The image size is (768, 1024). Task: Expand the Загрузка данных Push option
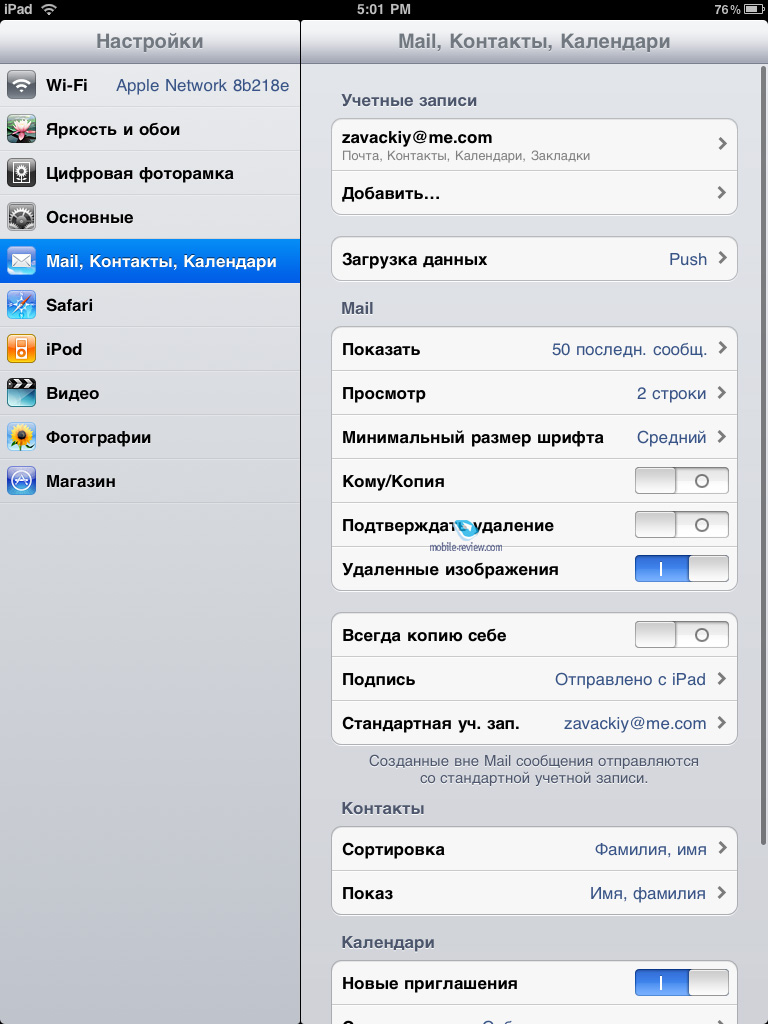click(534, 259)
